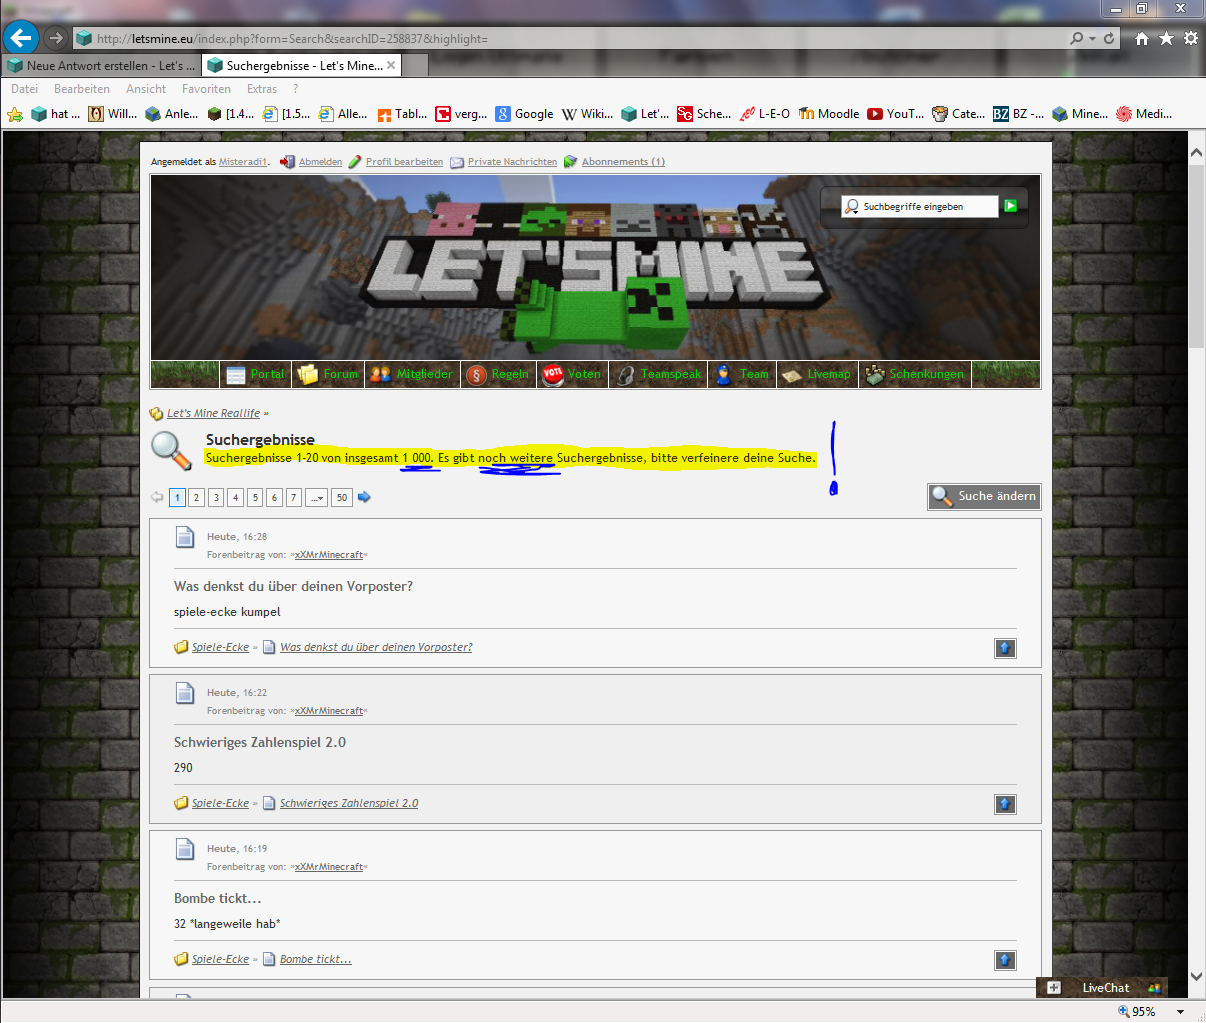
Task: Open the zoom level dropdown at 95%
Action: point(1181,1012)
